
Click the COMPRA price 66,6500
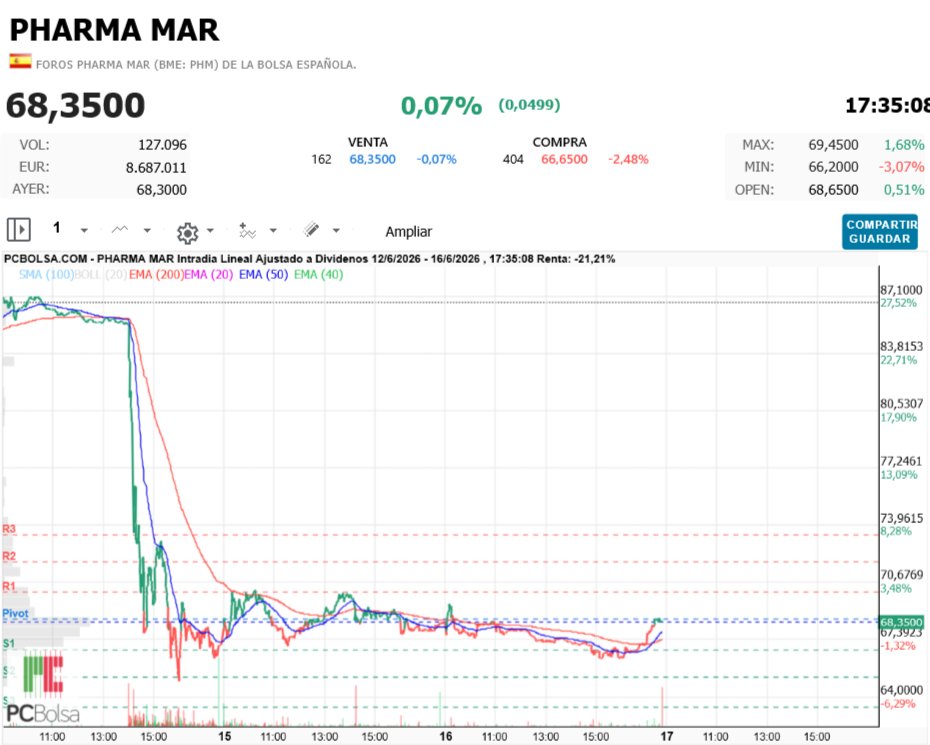pos(564,160)
